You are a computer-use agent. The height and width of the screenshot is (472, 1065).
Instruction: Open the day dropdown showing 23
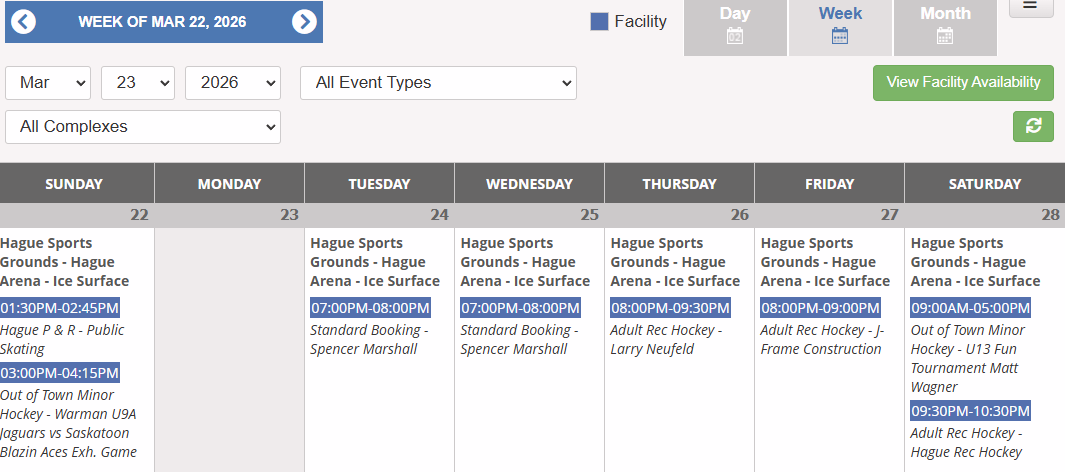point(138,83)
